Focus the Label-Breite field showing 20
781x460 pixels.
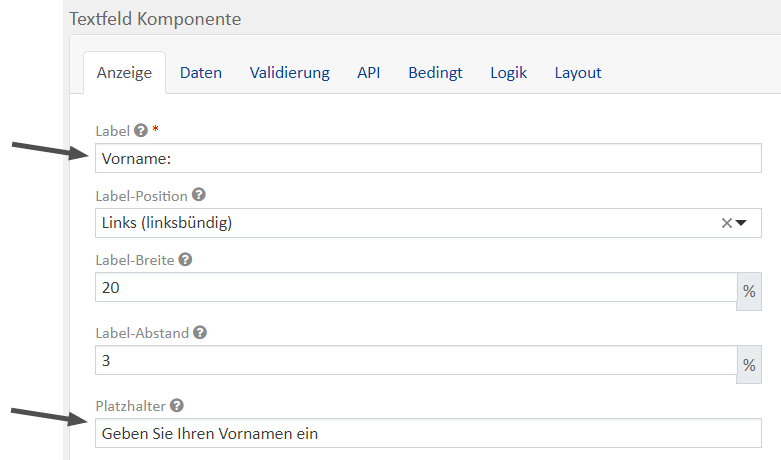tap(416, 288)
